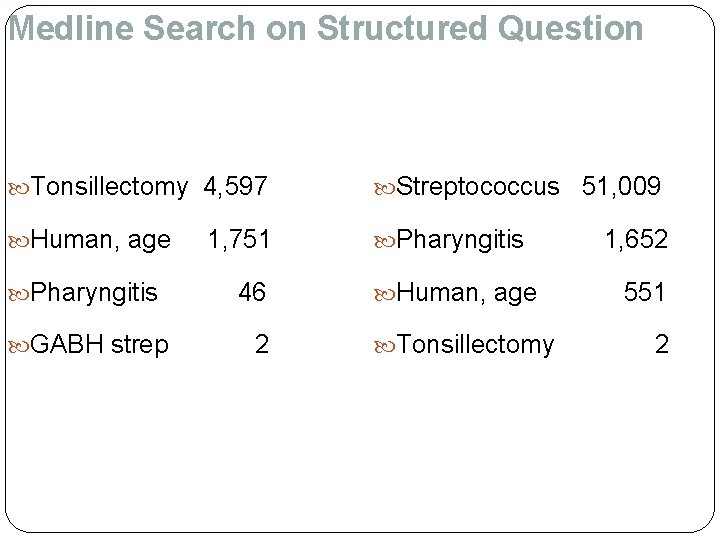Image resolution: width=720 pixels, height=540 pixels.
Task: Click the bullet icon beside Tonsillectomy 4,597
Action: [20, 186]
